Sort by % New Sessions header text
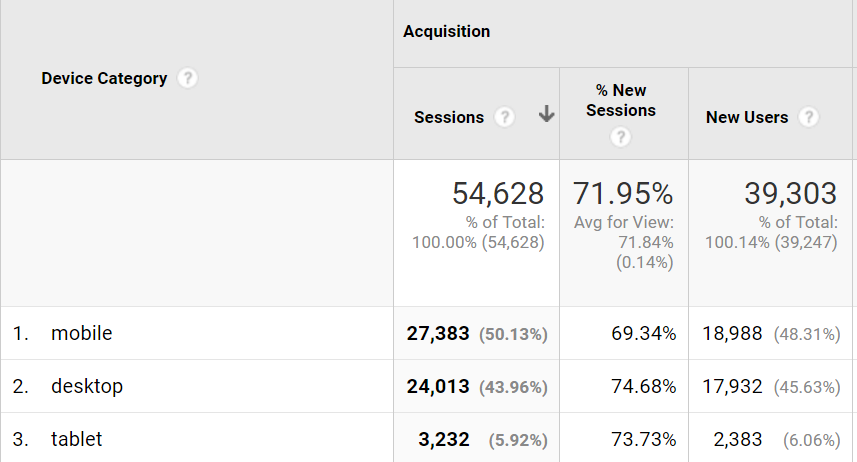The width and height of the screenshot is (857, 462). pos(621,100)
